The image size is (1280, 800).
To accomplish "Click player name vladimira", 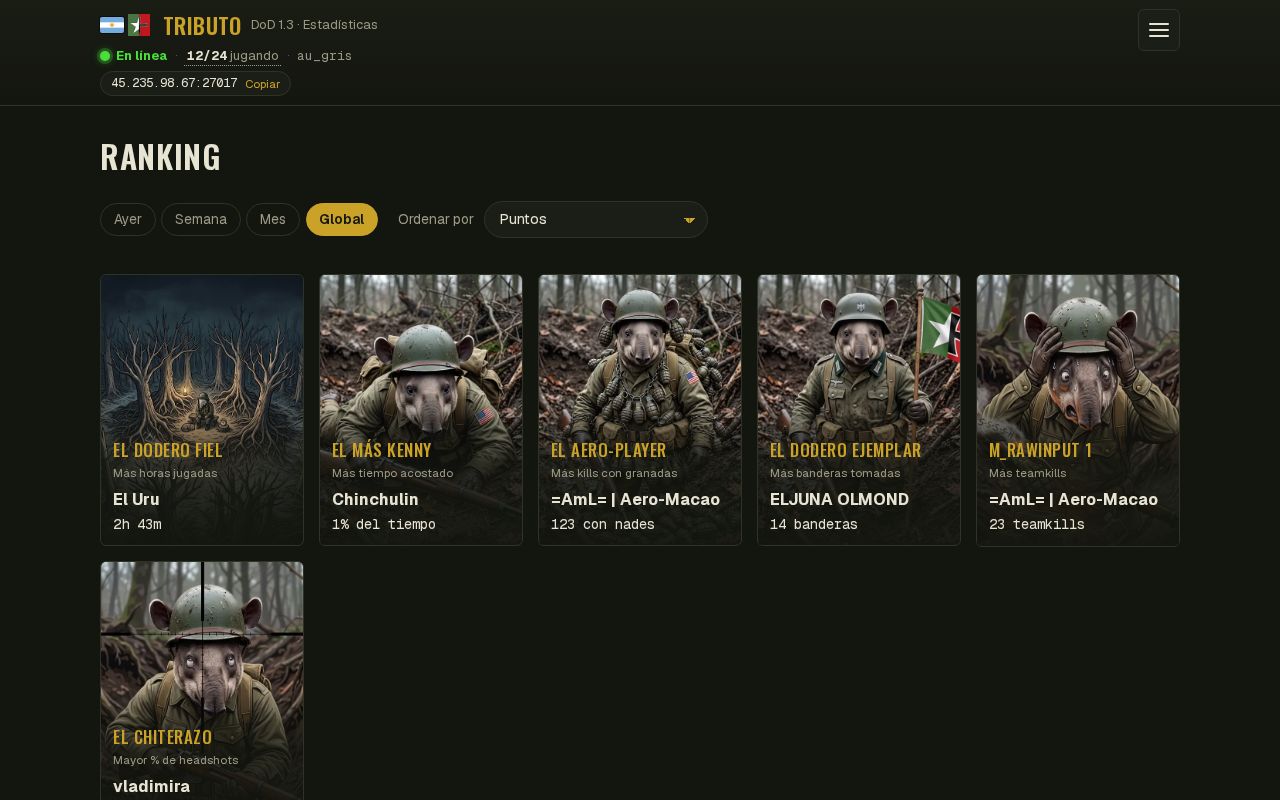I will 151,786.
